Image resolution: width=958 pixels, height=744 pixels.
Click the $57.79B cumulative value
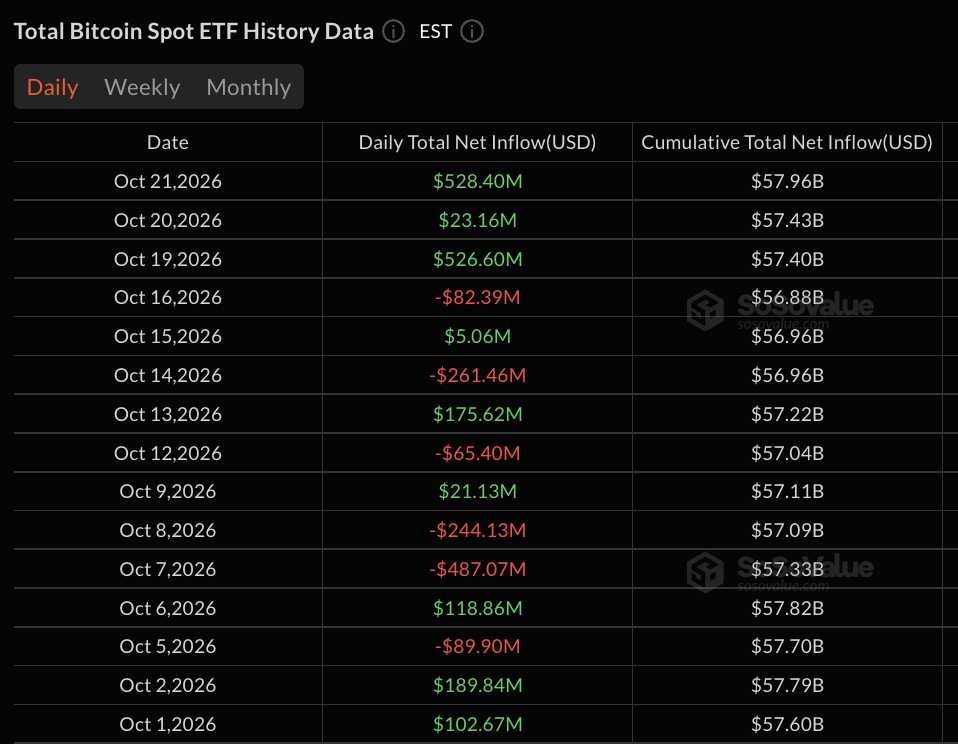pyautogui.click(x=788, y=685)
